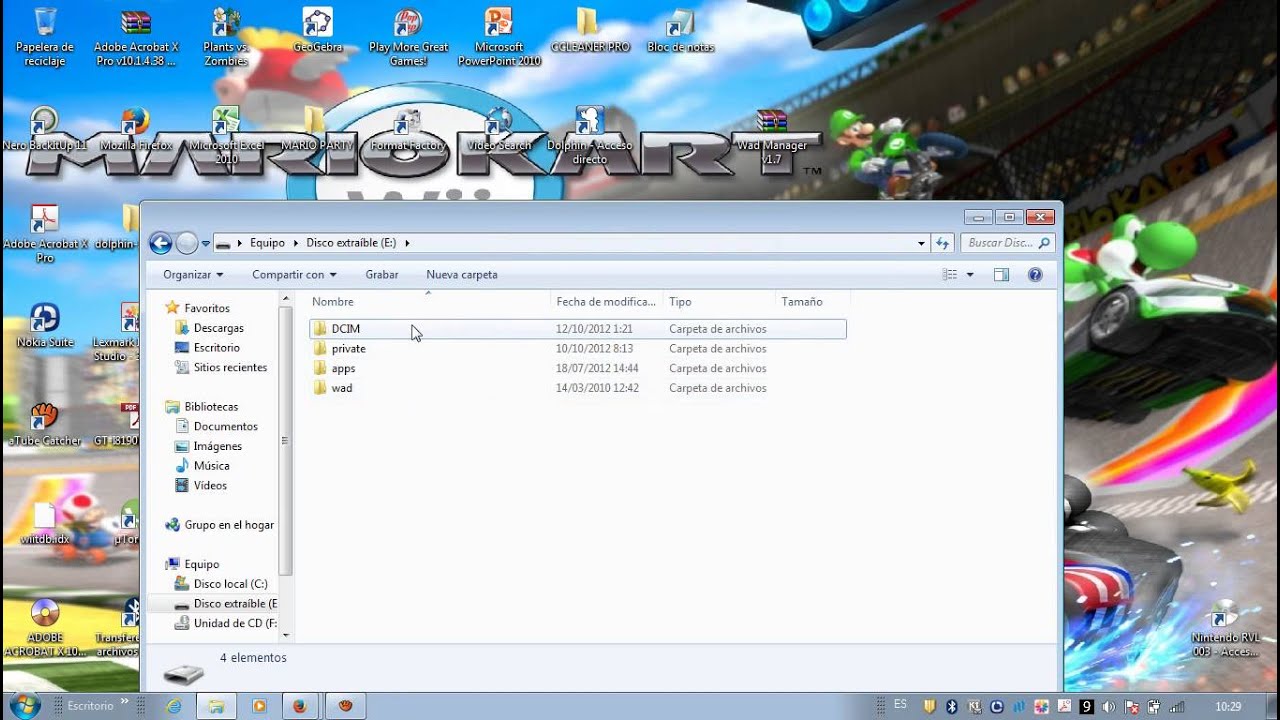Viewport: 1280px width, 720px height.
Task: Open Papelera de reciclaje on desktop
Action: click(45, 37)
